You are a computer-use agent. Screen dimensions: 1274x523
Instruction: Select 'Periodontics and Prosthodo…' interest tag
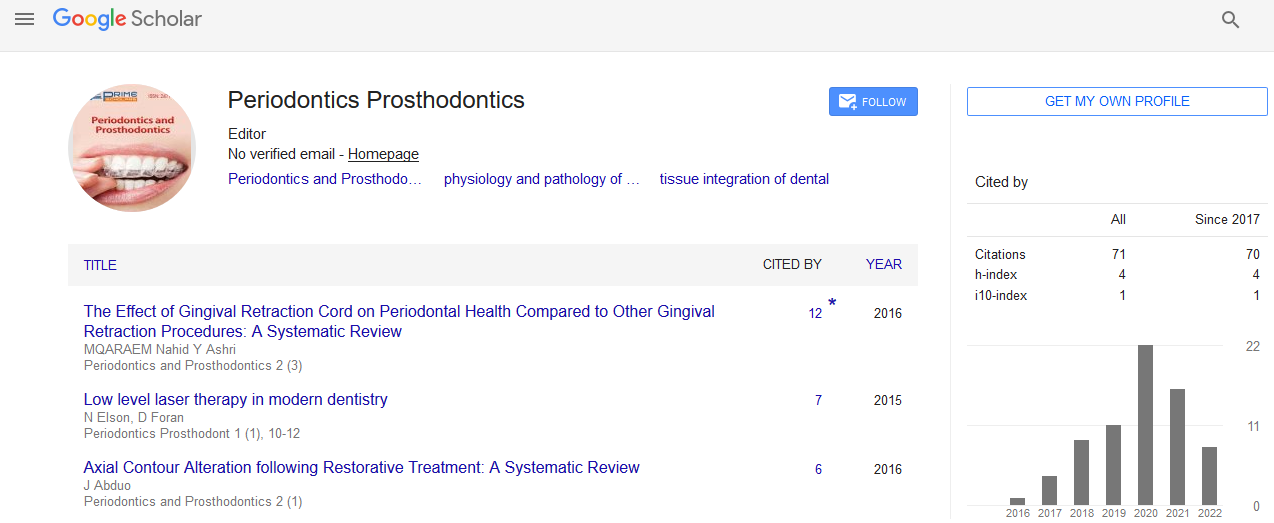[x=325, y=179]
